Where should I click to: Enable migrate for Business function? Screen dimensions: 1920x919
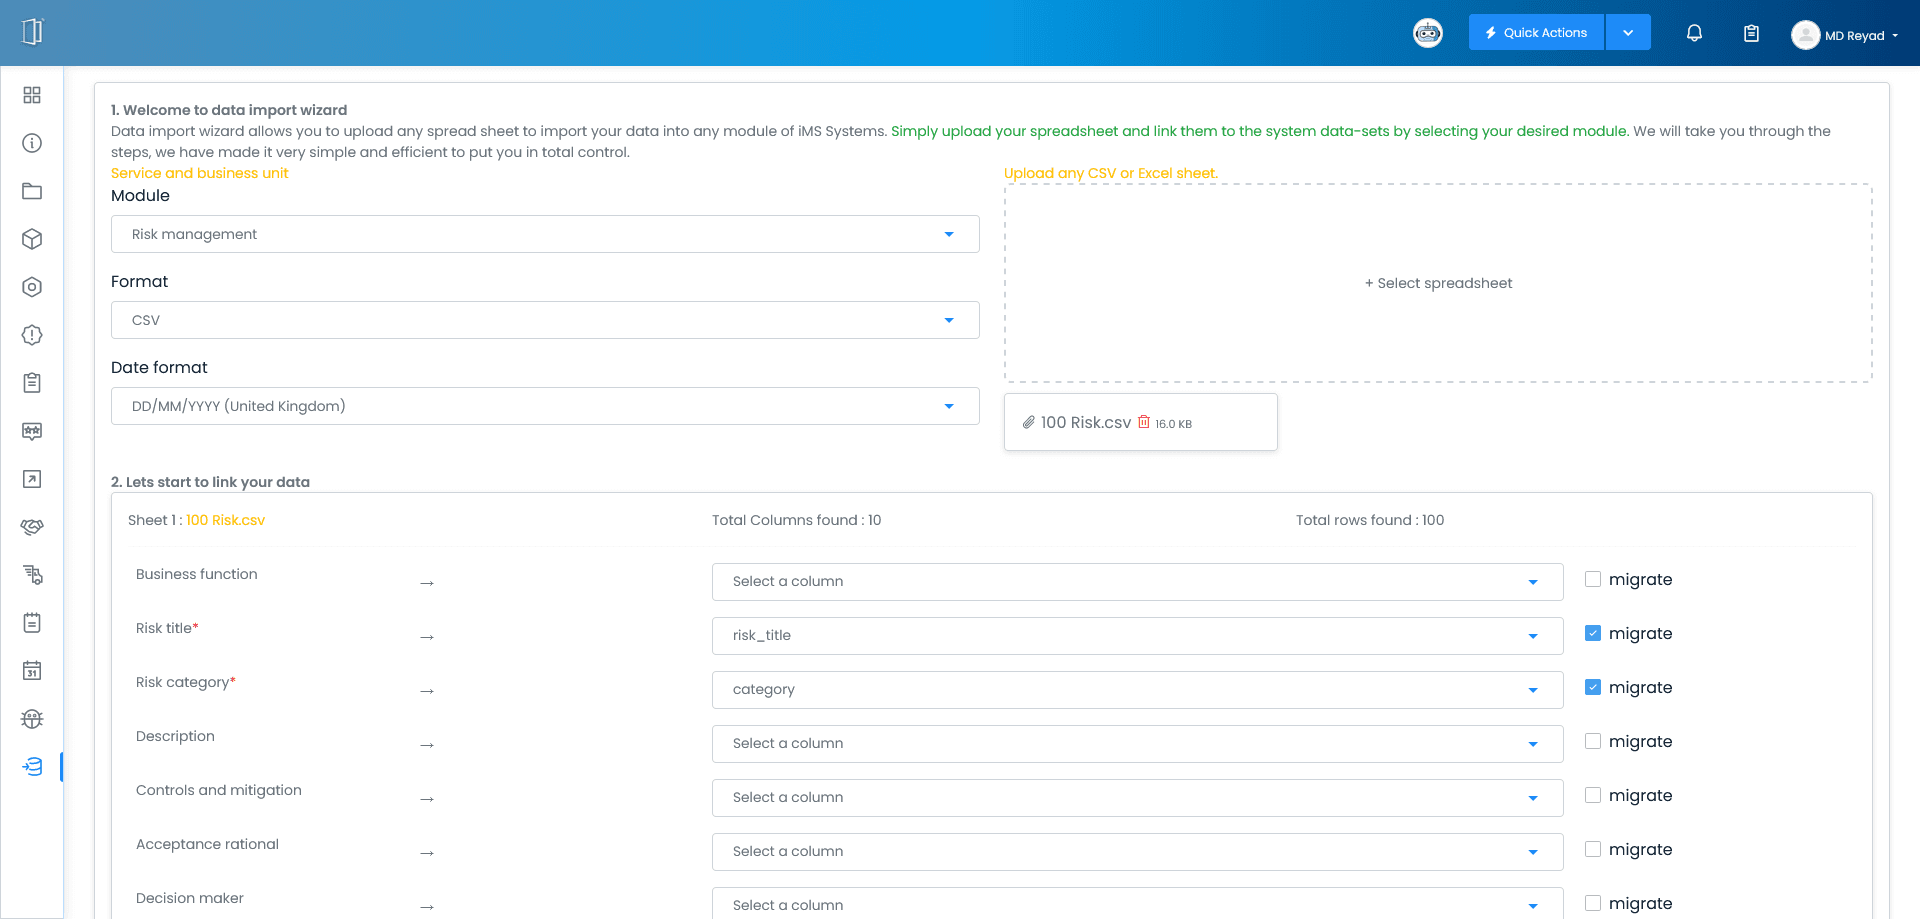(x=1593, y=579)
